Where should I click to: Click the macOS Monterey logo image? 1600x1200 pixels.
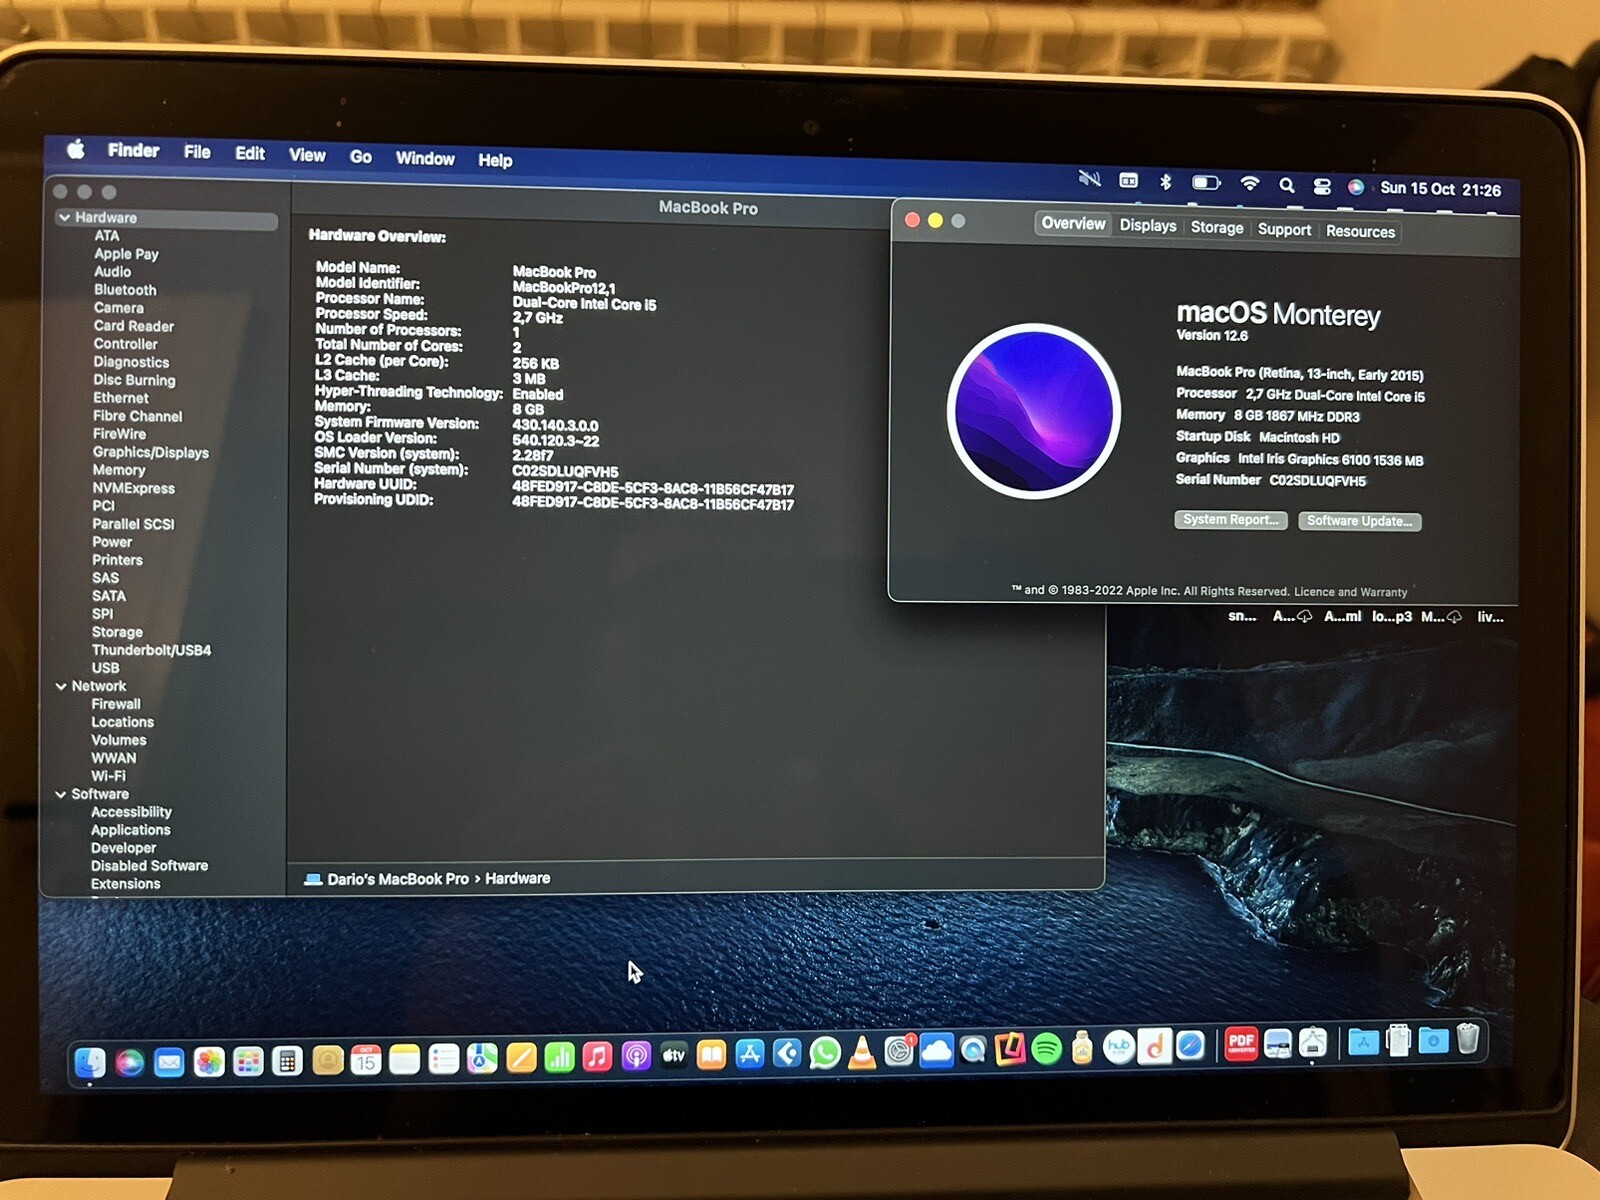[x=1034, y=410]
